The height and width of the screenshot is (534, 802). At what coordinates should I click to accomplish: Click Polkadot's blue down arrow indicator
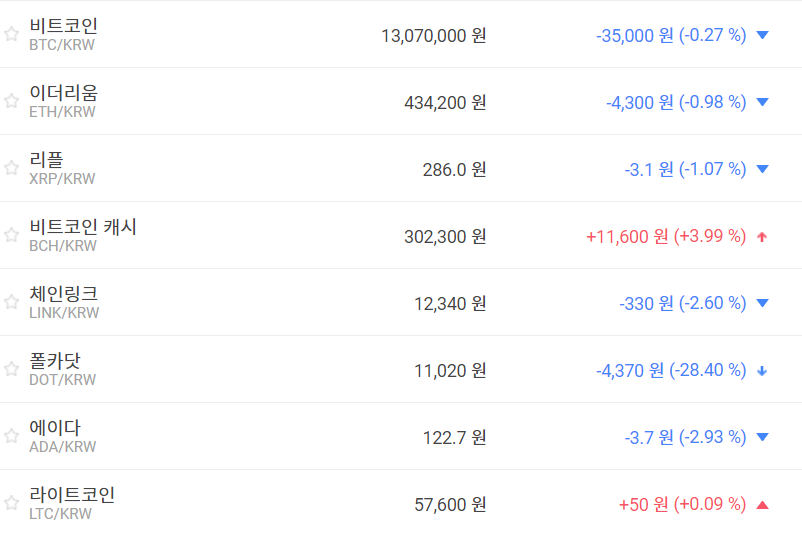762,371
